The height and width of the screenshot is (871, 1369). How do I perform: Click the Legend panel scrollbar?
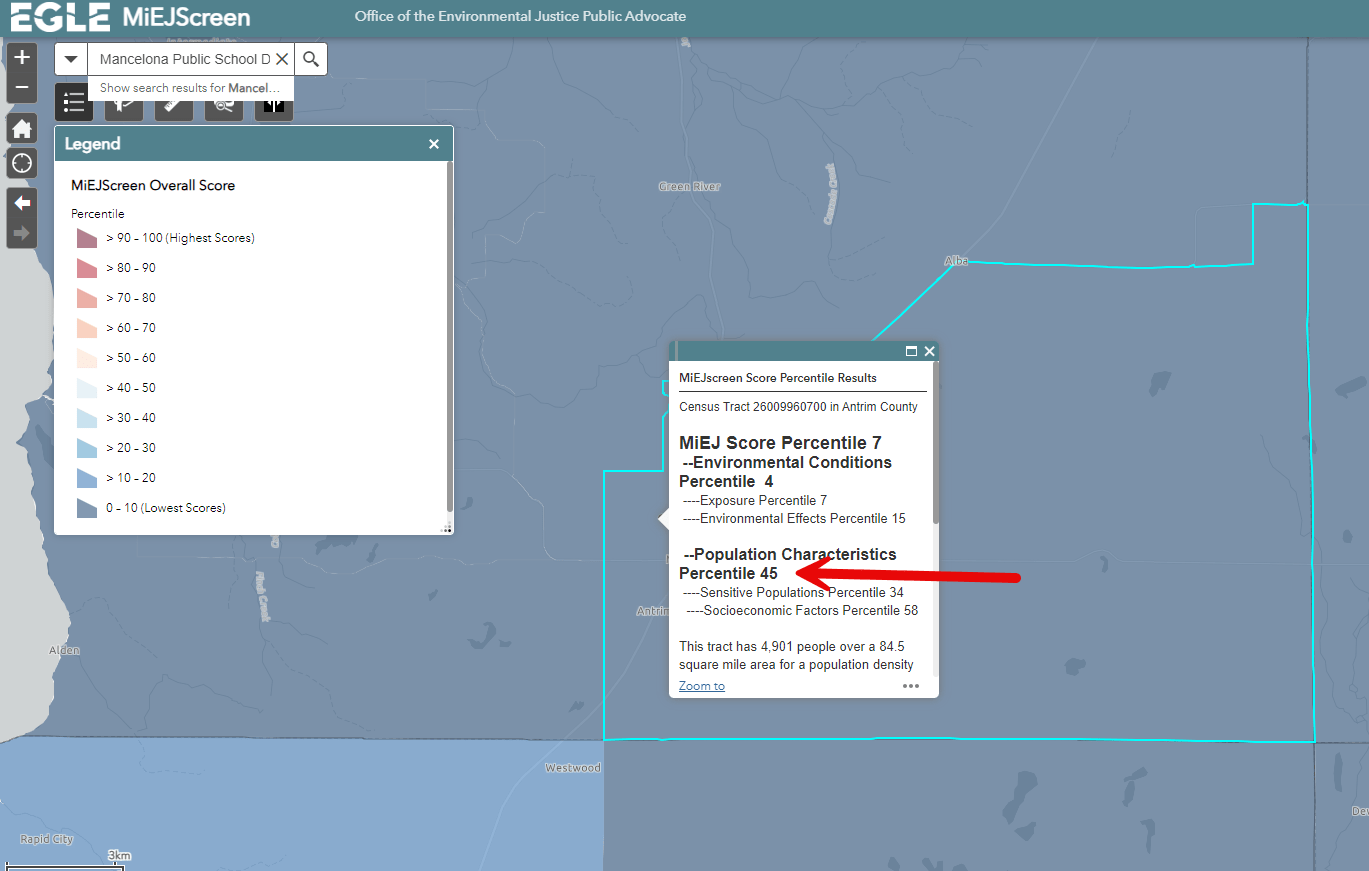click(x=450, y=337)
